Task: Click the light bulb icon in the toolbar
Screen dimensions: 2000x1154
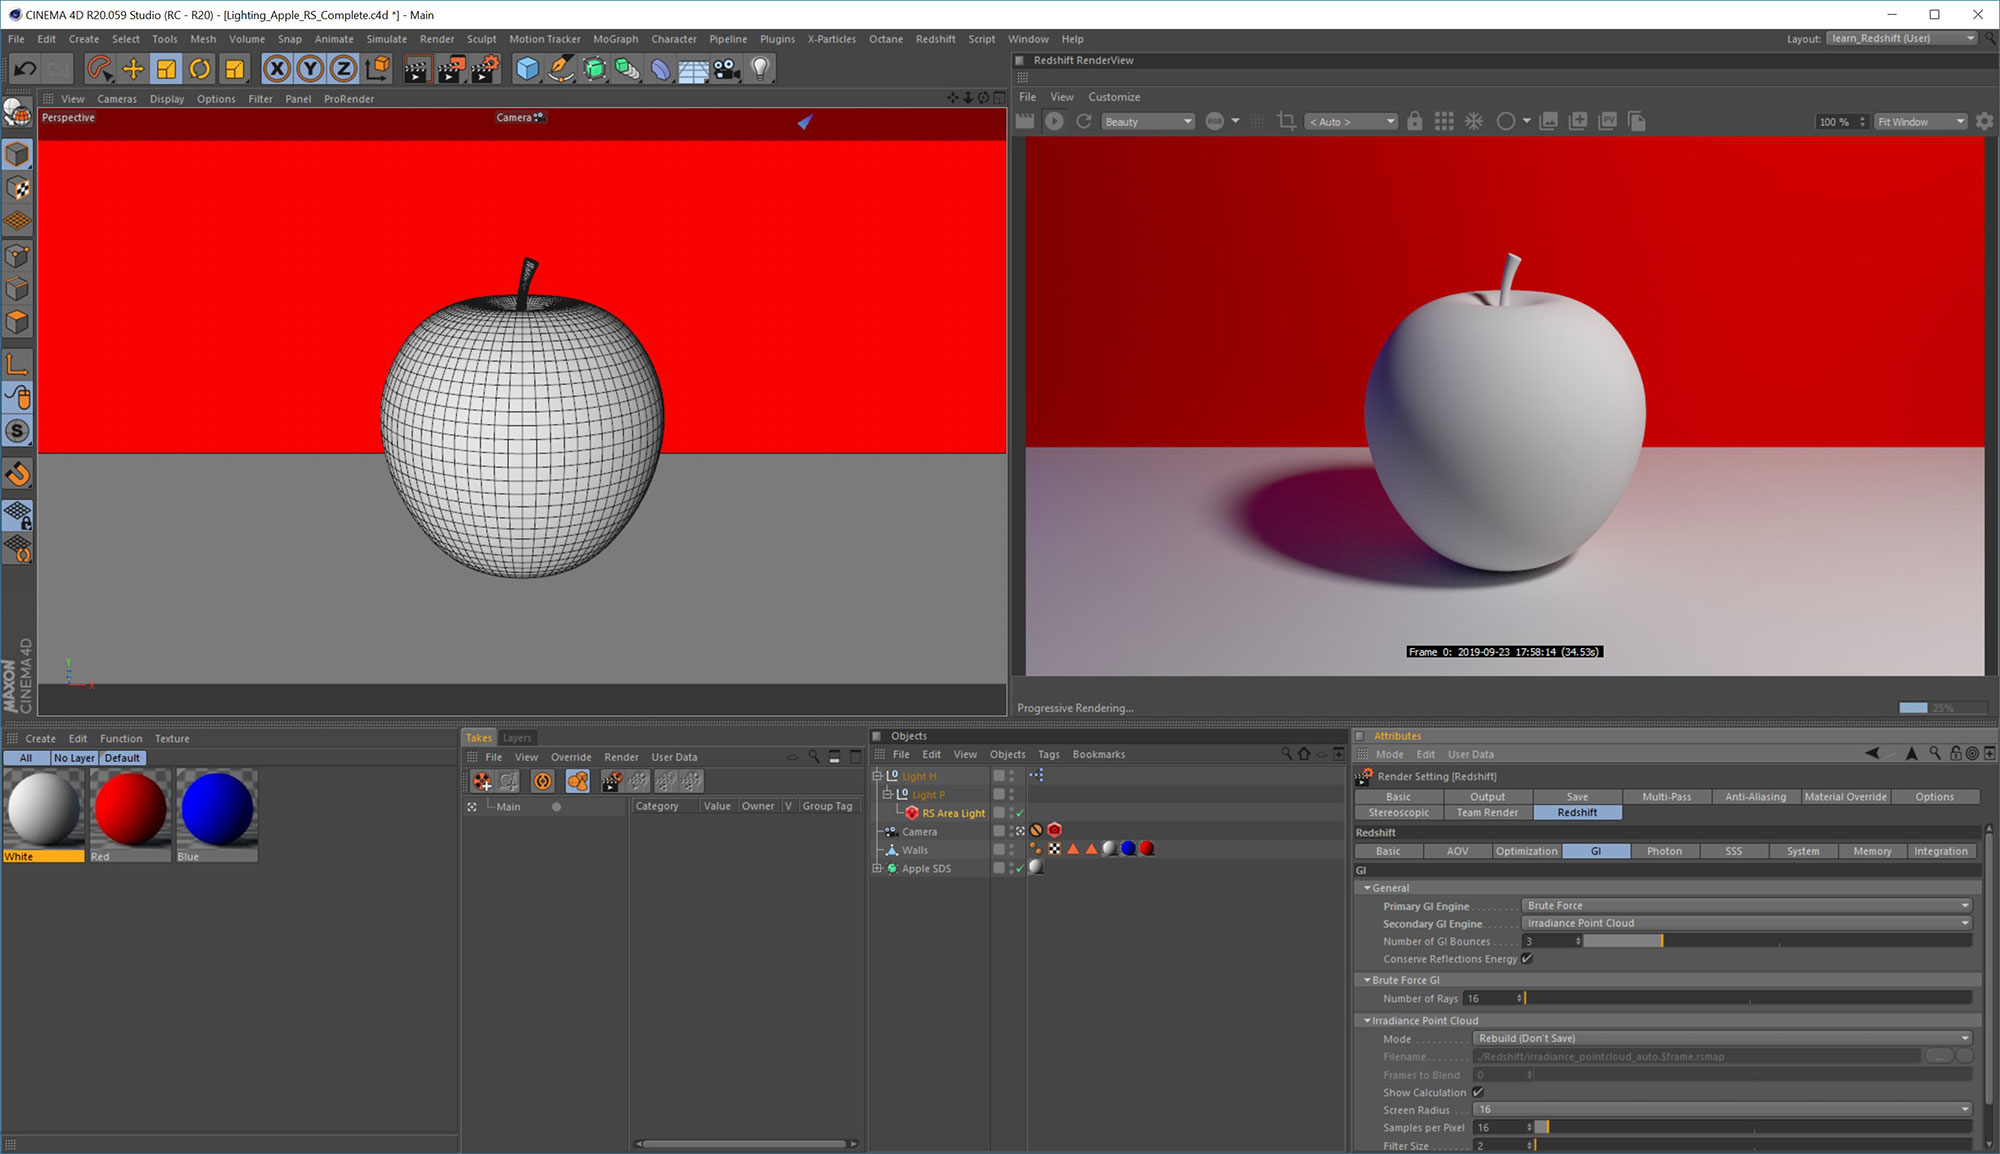Action: pyautogui.click(x=762, y=68)
